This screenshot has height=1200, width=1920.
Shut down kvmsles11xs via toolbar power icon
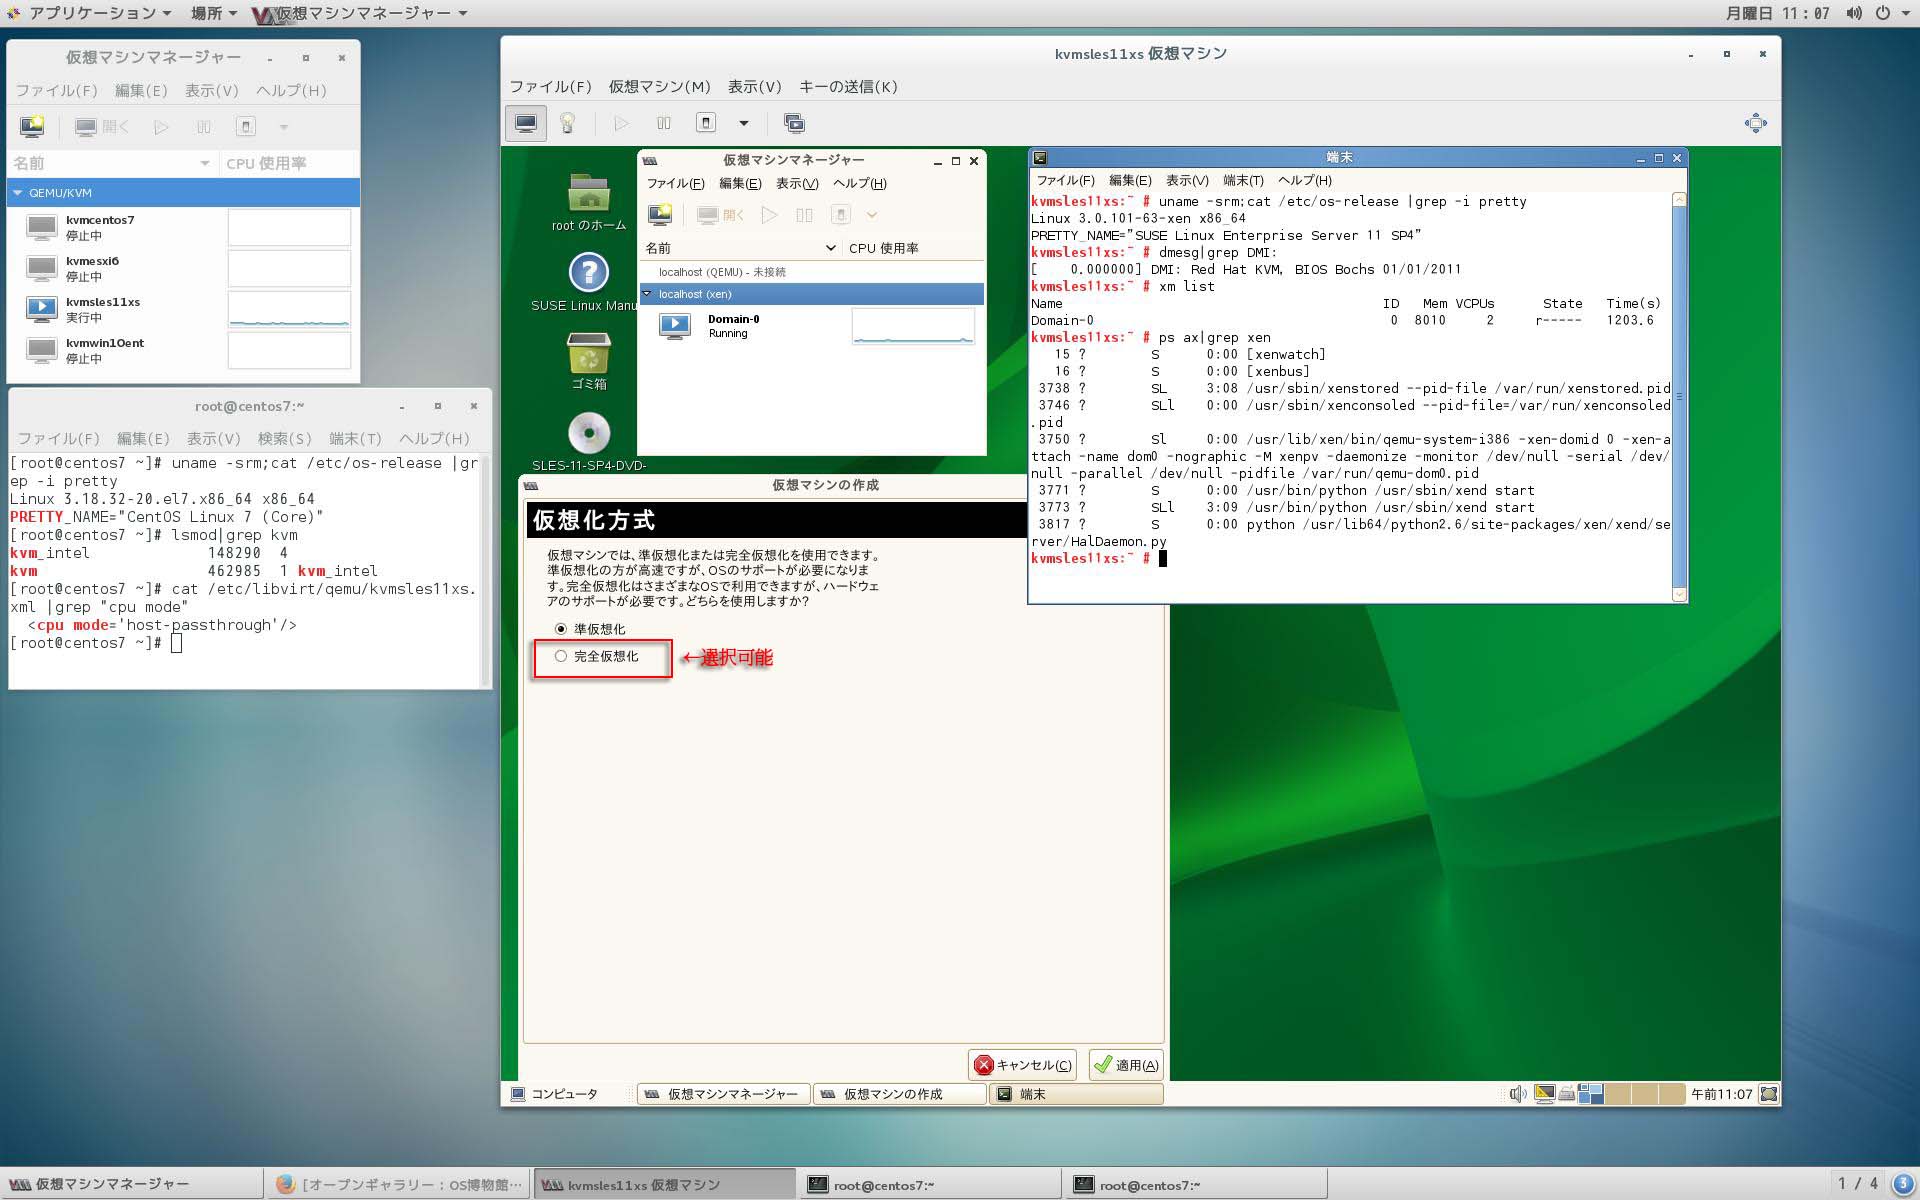point(706,123)
